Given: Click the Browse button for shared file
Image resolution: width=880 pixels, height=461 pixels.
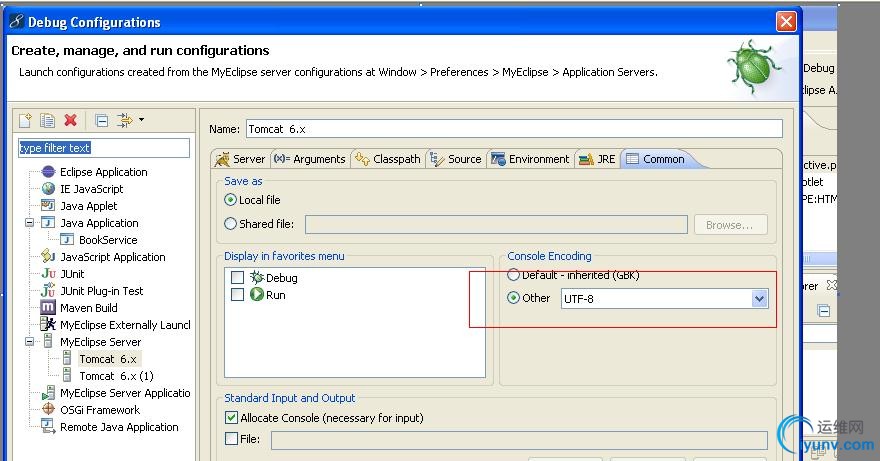Looking at the screenshot, I should pyautogui.click(x=730, y=225).
